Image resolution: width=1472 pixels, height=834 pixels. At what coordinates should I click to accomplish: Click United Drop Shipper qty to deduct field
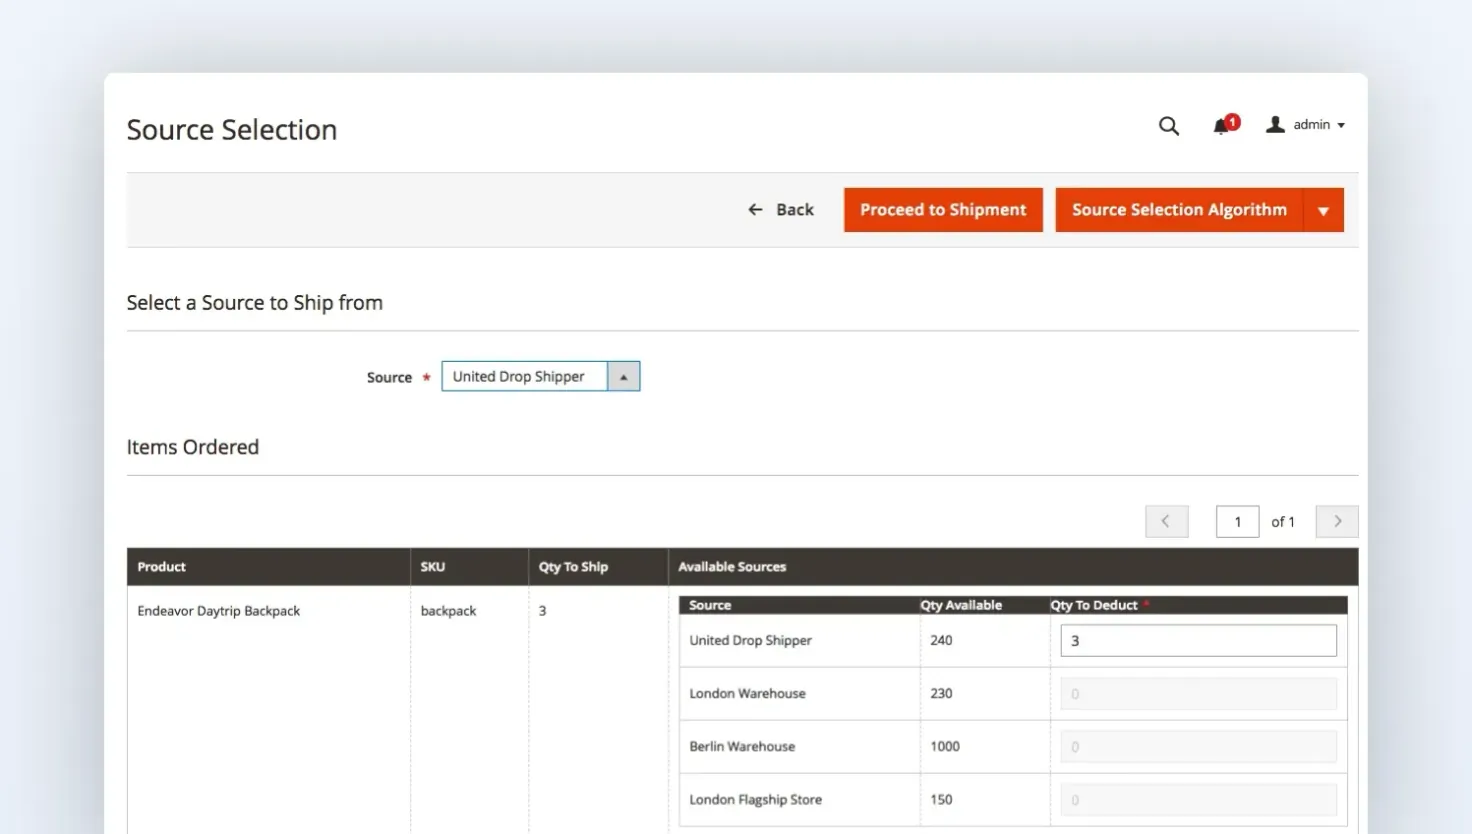click(1198, 641)
